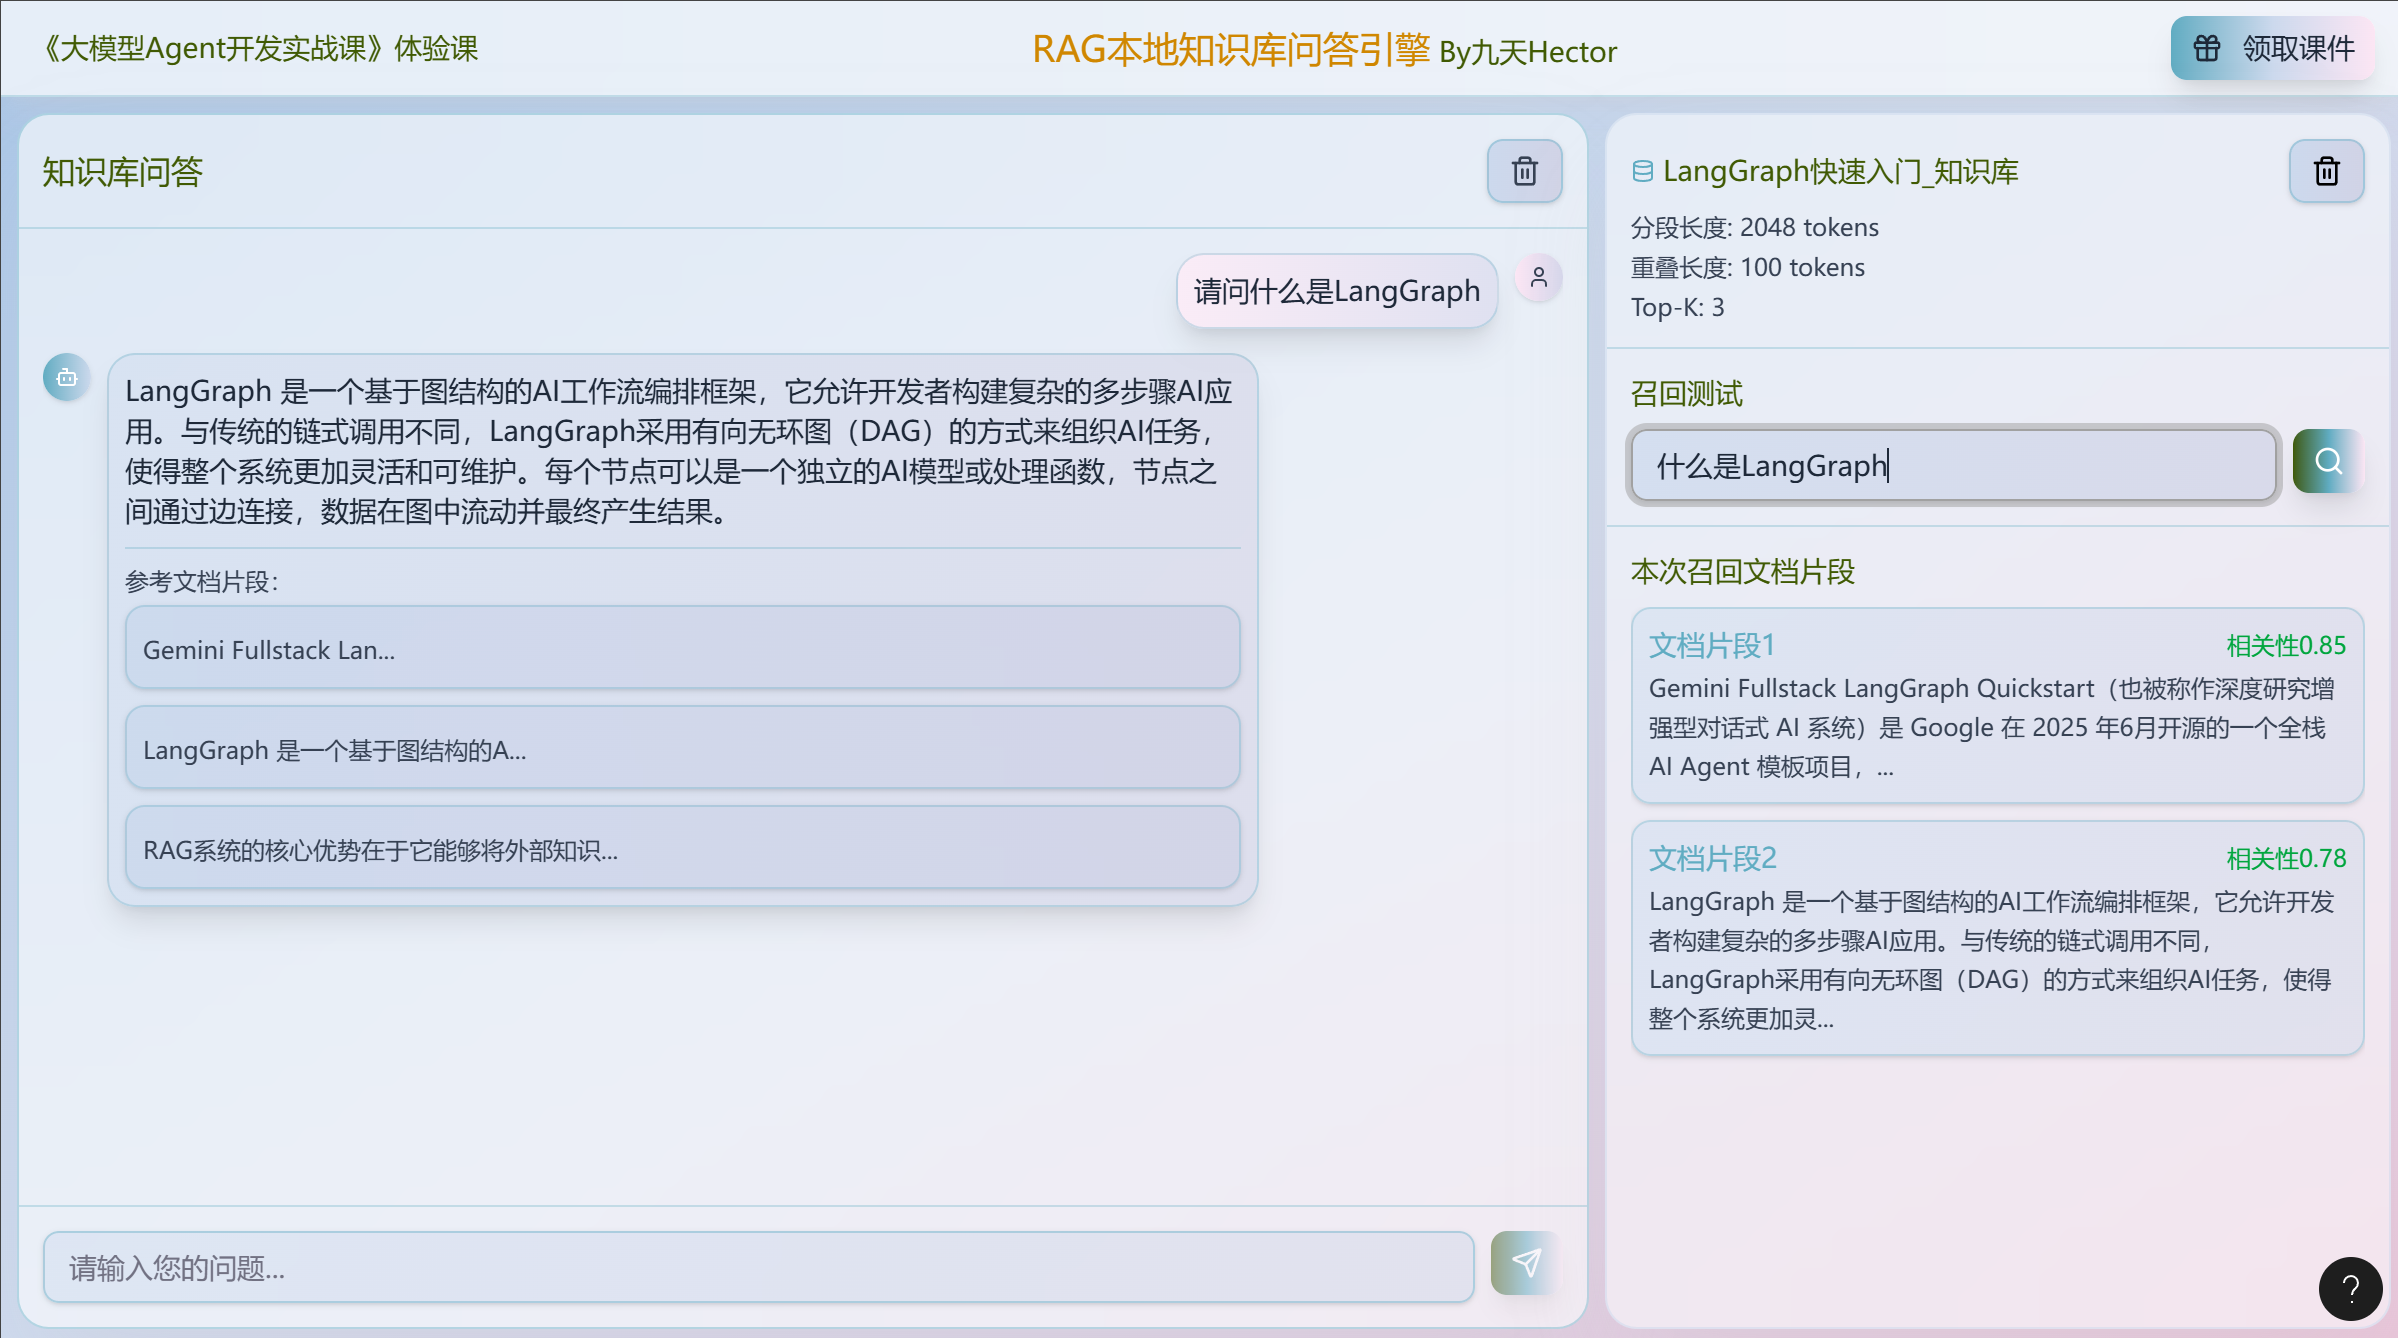Screen dimensions: 2398x1338
Task: Send the question with paper plane icon
Action: pyautogui.click(x=1525, y=1263)
